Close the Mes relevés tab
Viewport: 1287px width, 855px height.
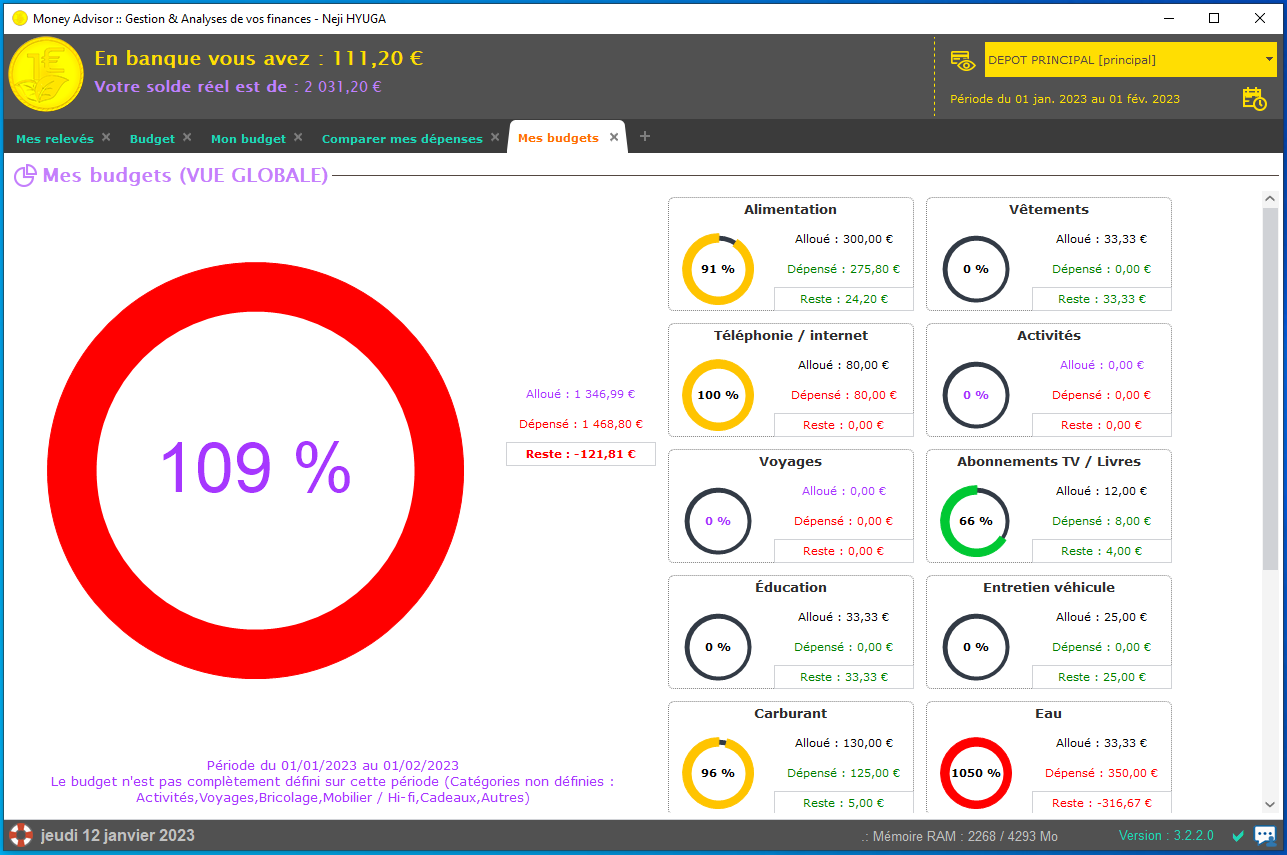pos(106,137)
